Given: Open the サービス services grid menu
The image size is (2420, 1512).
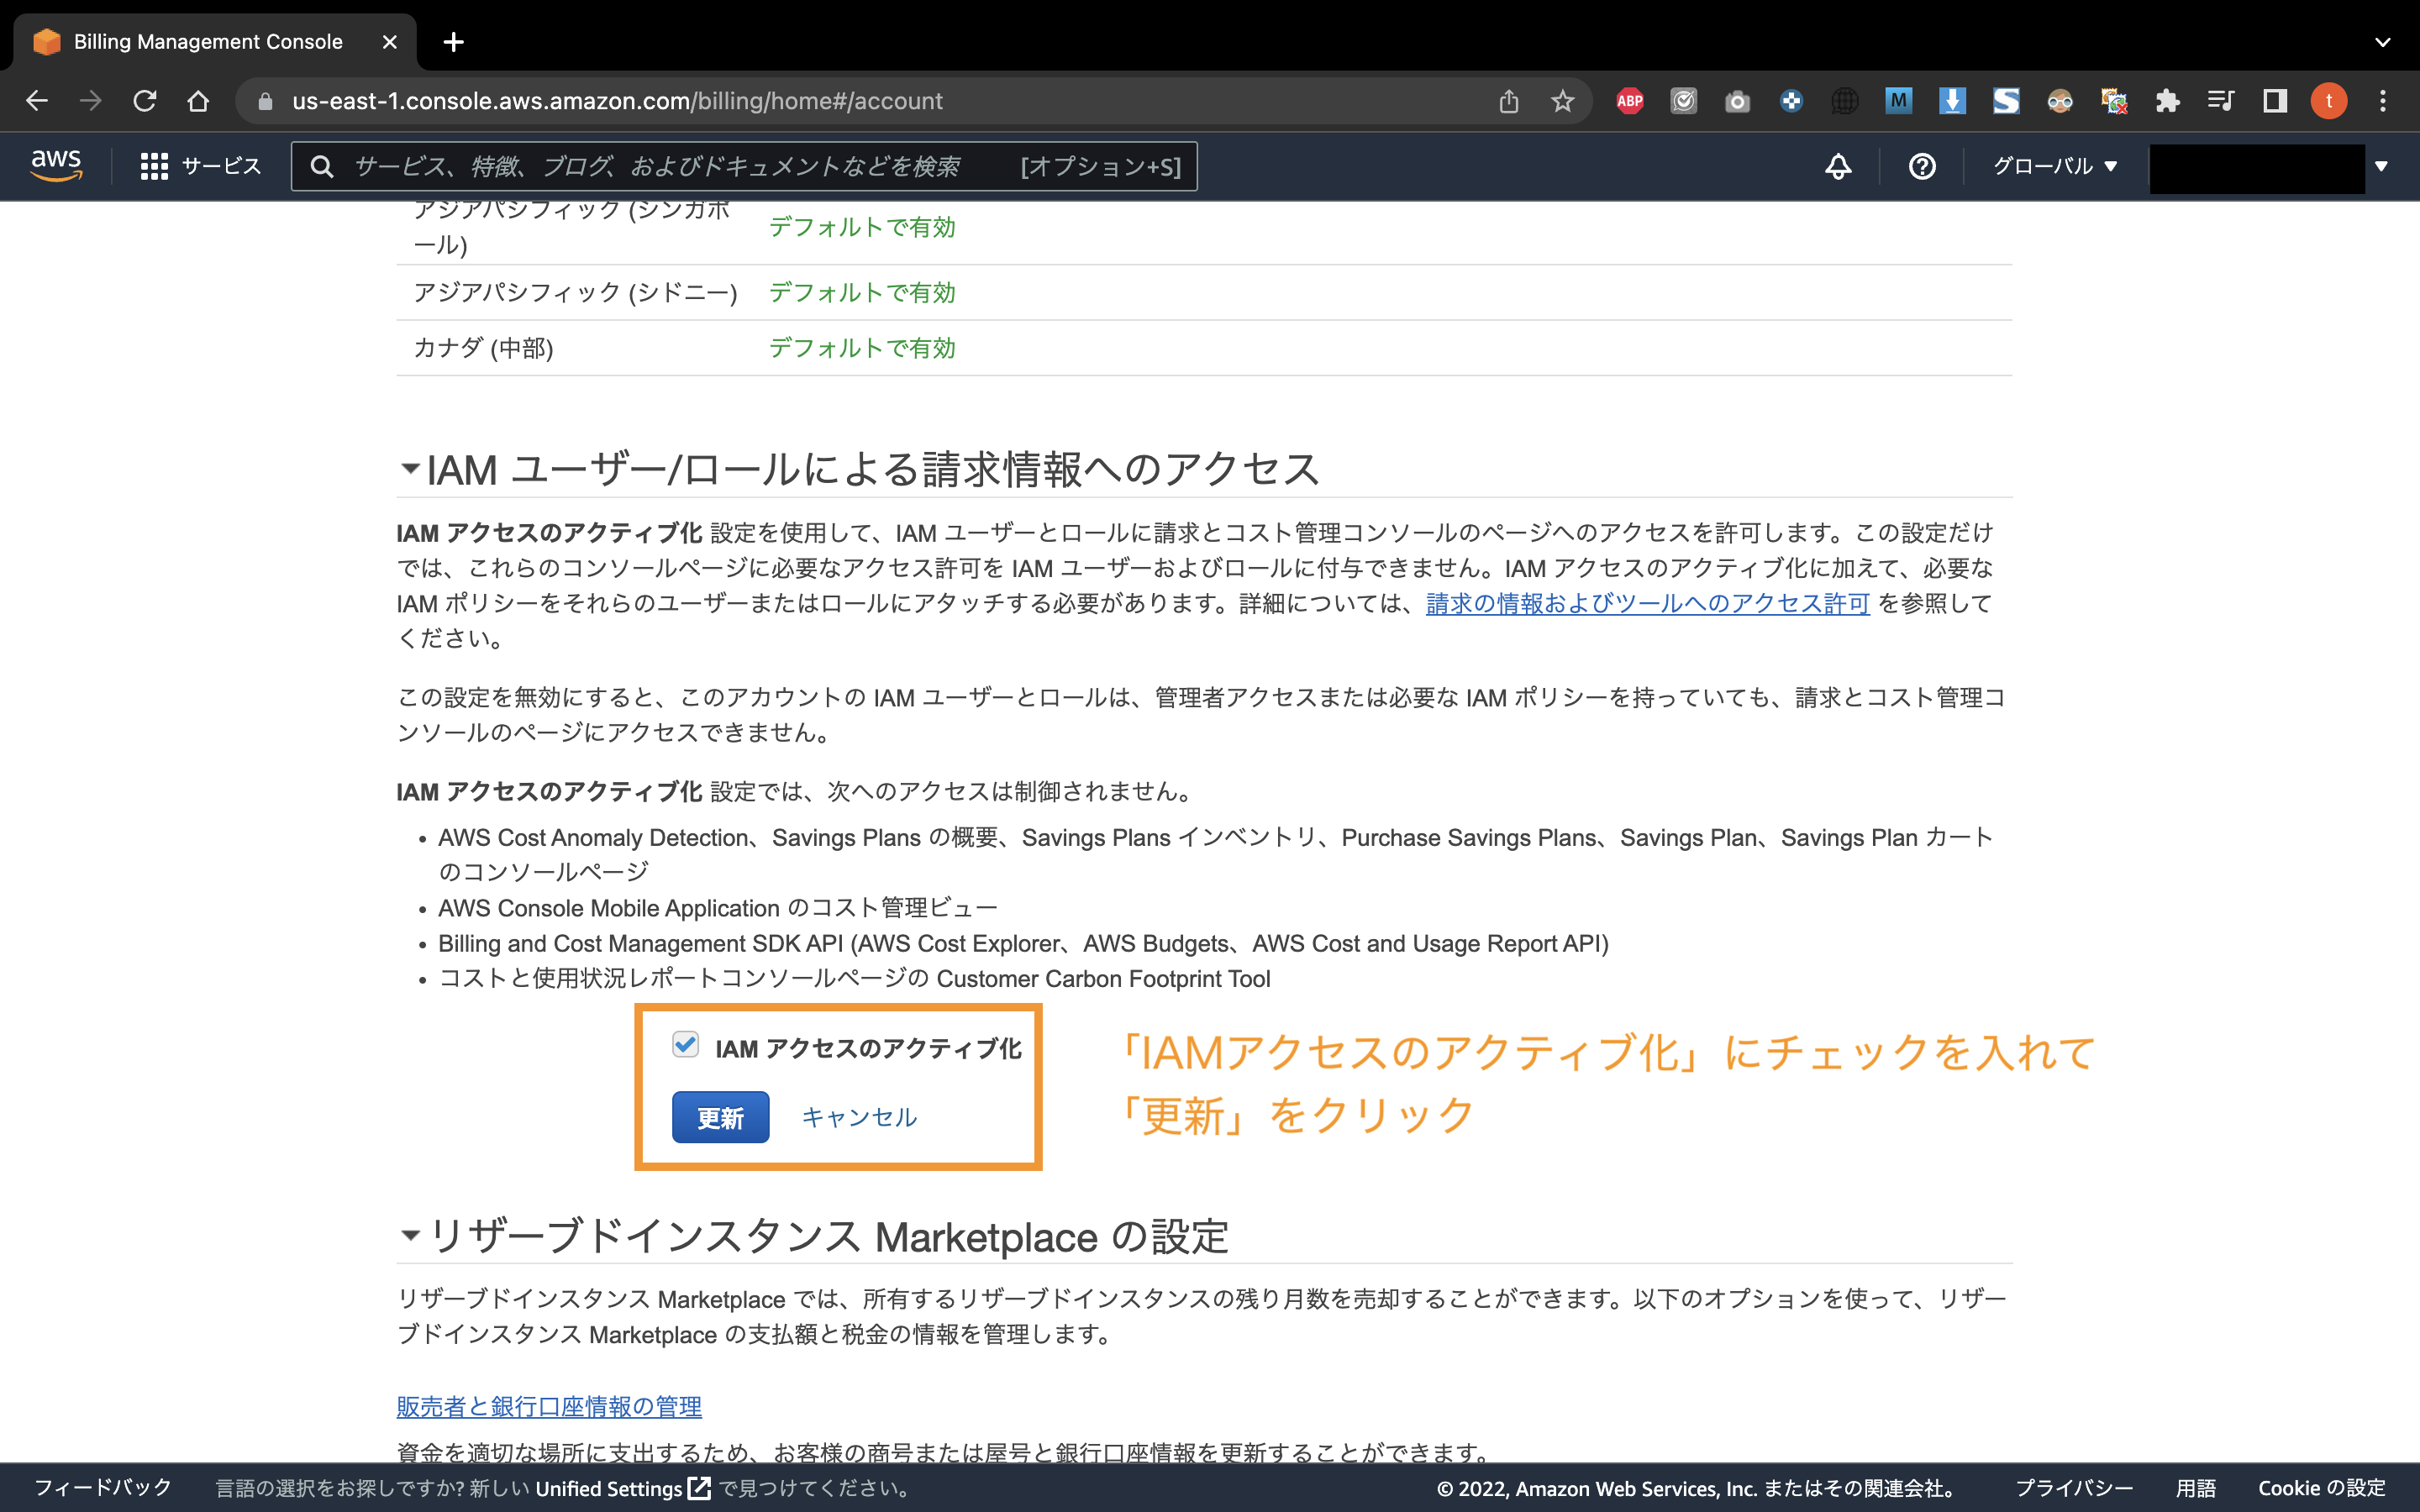Looking at the screenshot, I should [200, 166].
